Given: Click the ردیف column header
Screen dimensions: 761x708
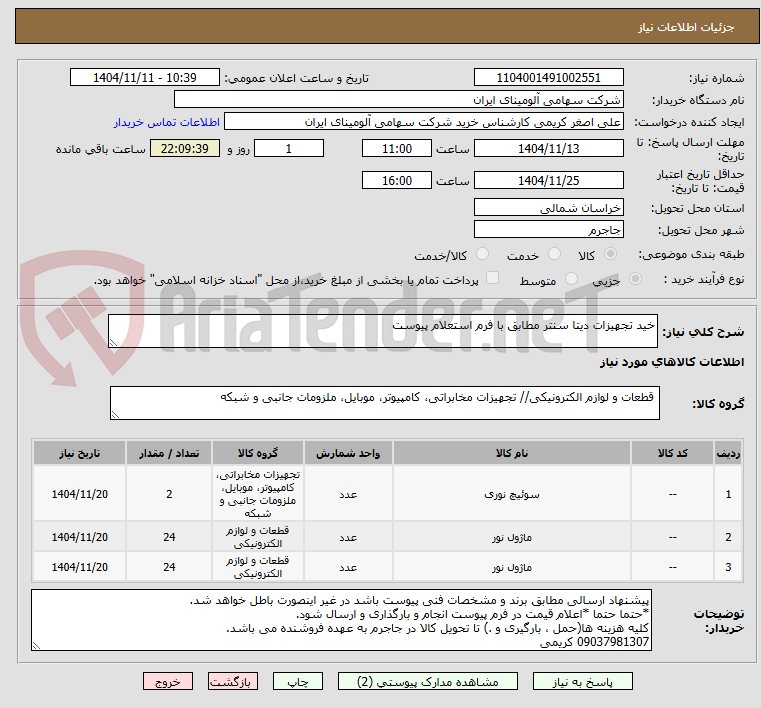Looking at the screenshot, I should tap(728, 453).
